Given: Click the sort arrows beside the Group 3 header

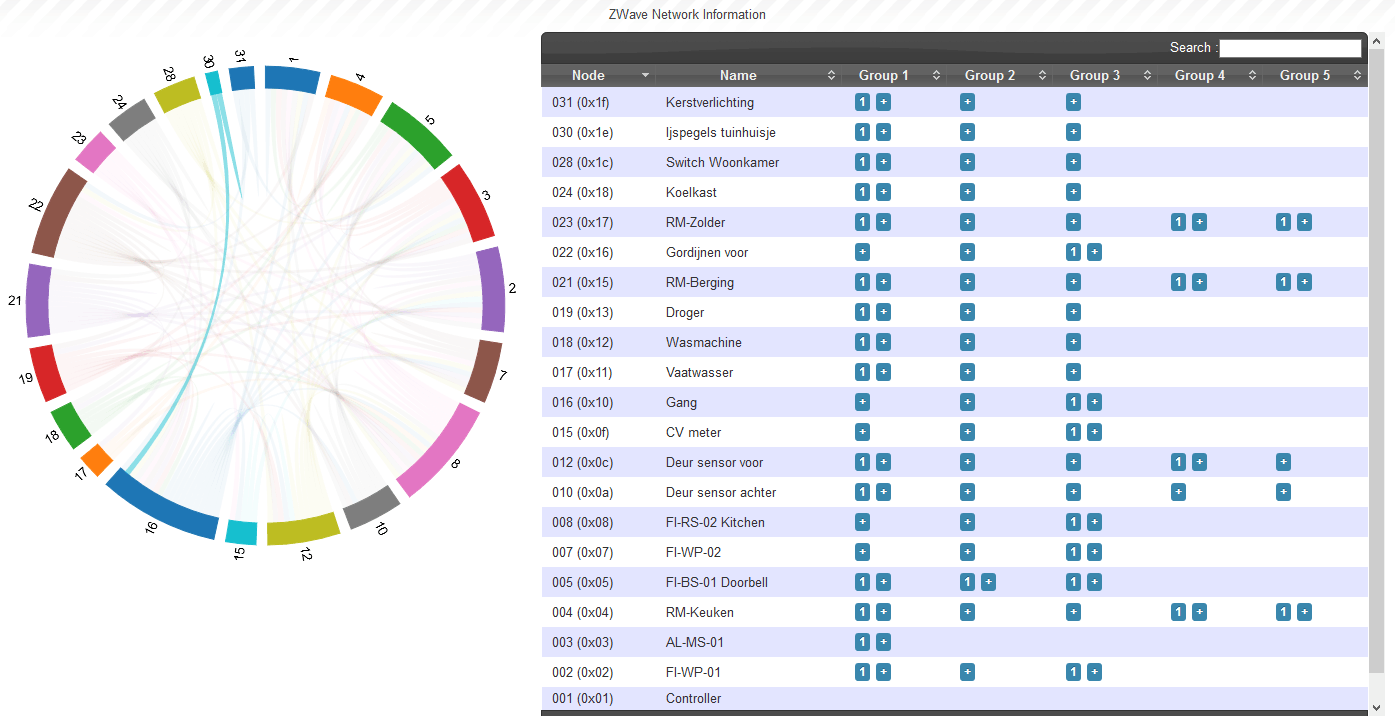Looking at the screenshot, I should click(x=1147, y=75).
